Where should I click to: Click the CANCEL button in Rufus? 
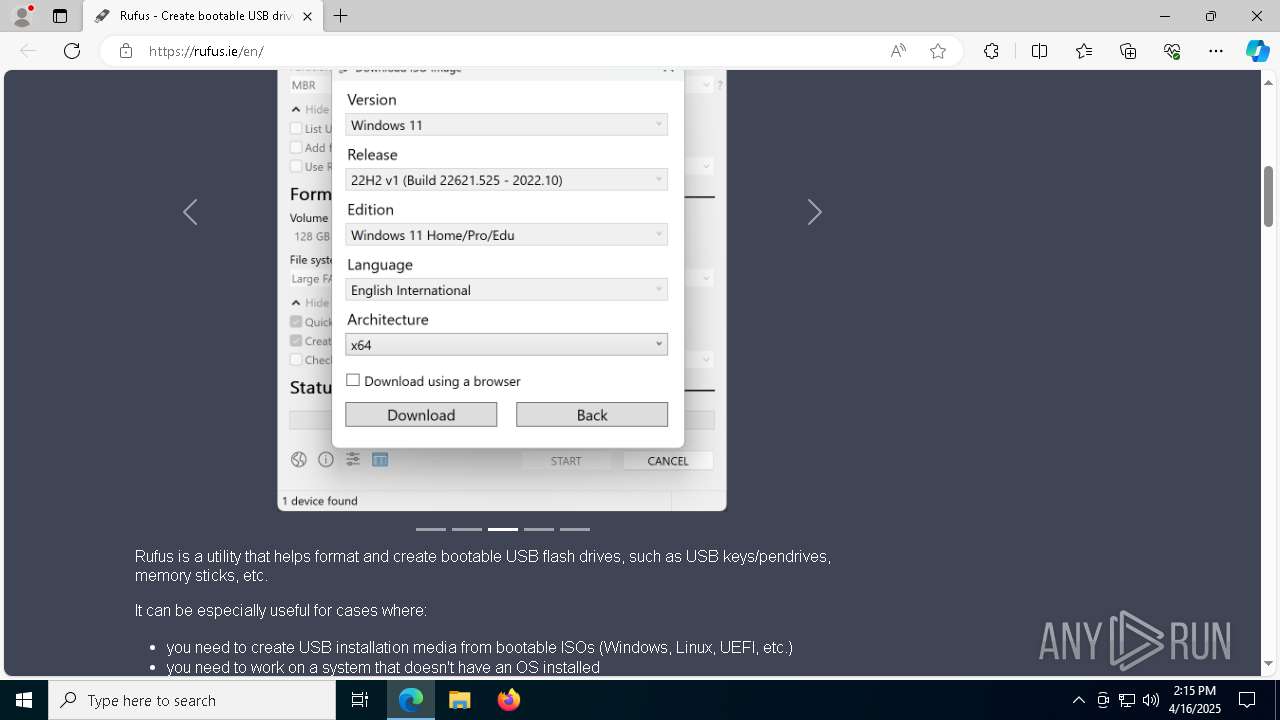tap(668, 461)
